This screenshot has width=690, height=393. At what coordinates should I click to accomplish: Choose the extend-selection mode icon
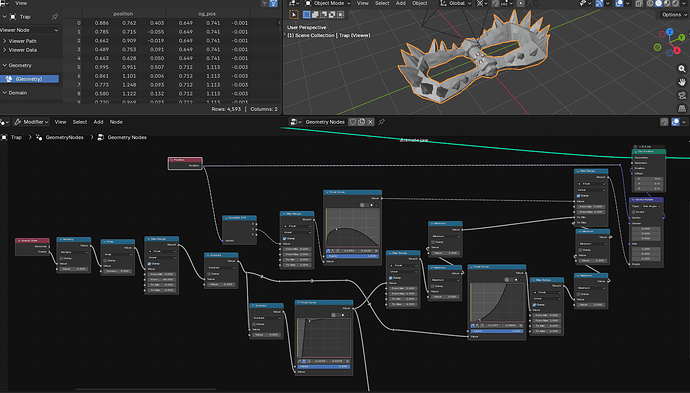[315, 15]
